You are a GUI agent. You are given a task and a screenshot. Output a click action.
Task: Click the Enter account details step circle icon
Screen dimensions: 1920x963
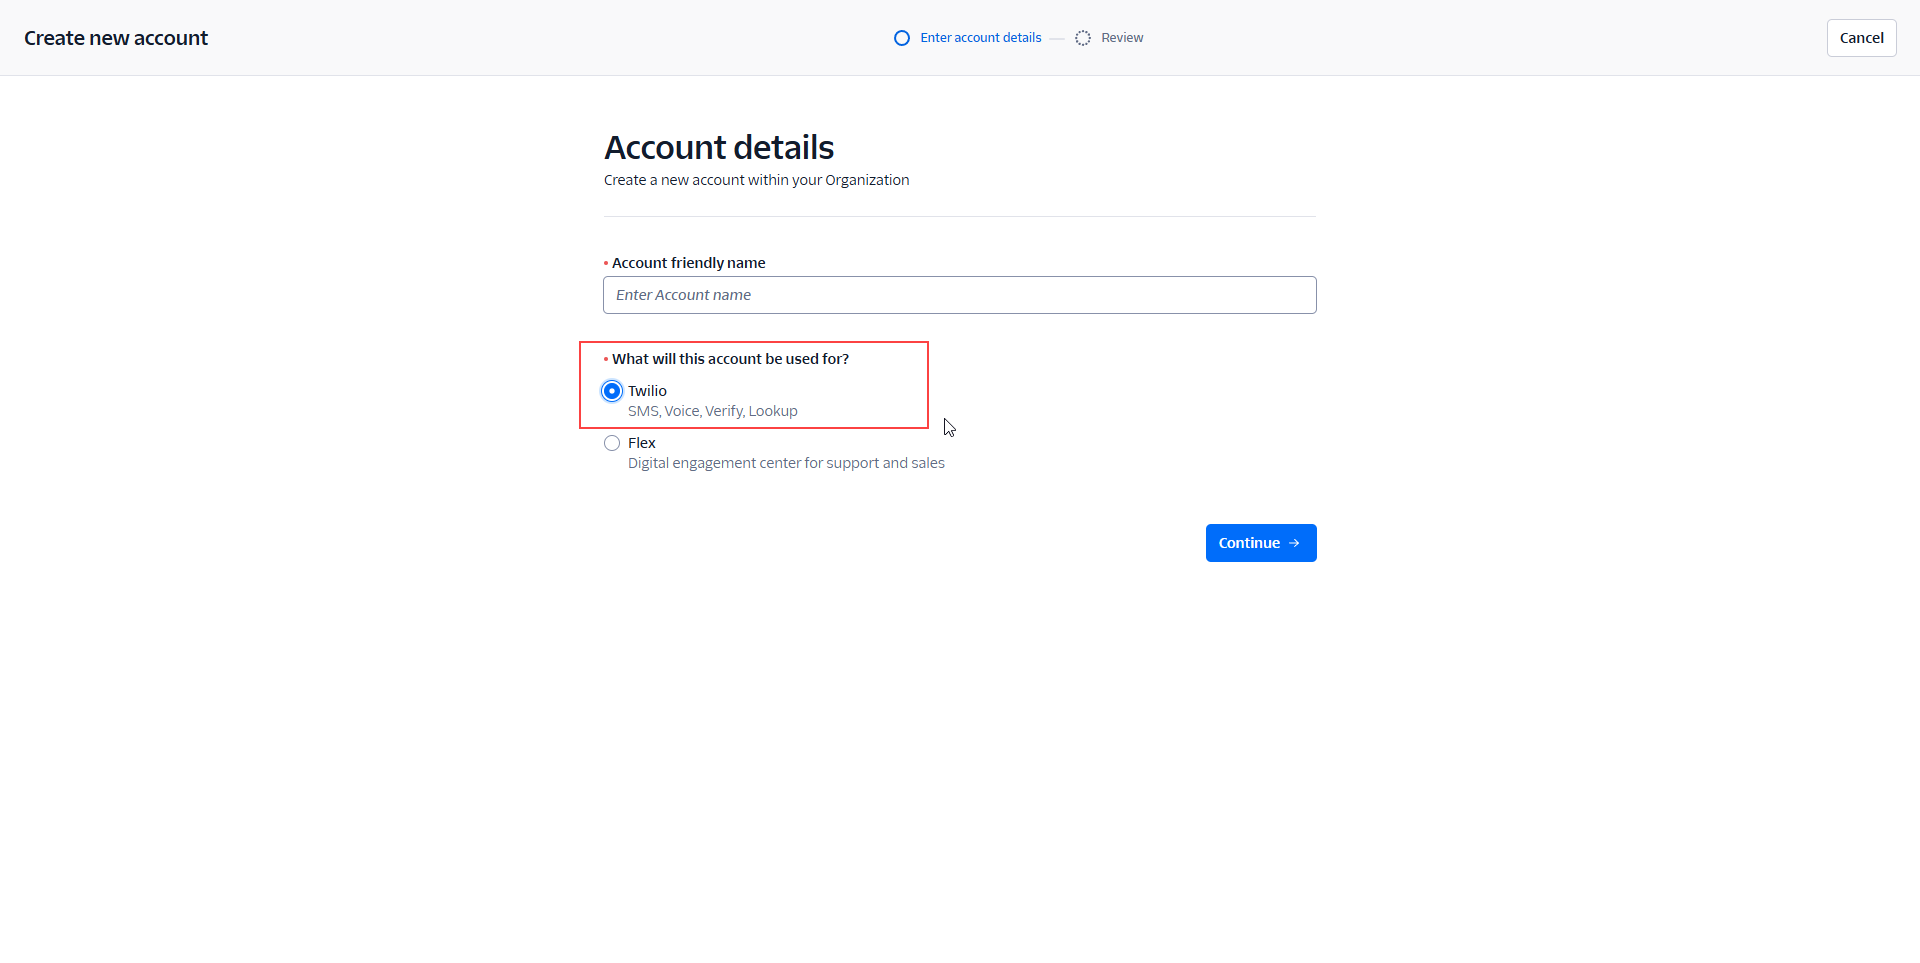click(x=902, y=38)
